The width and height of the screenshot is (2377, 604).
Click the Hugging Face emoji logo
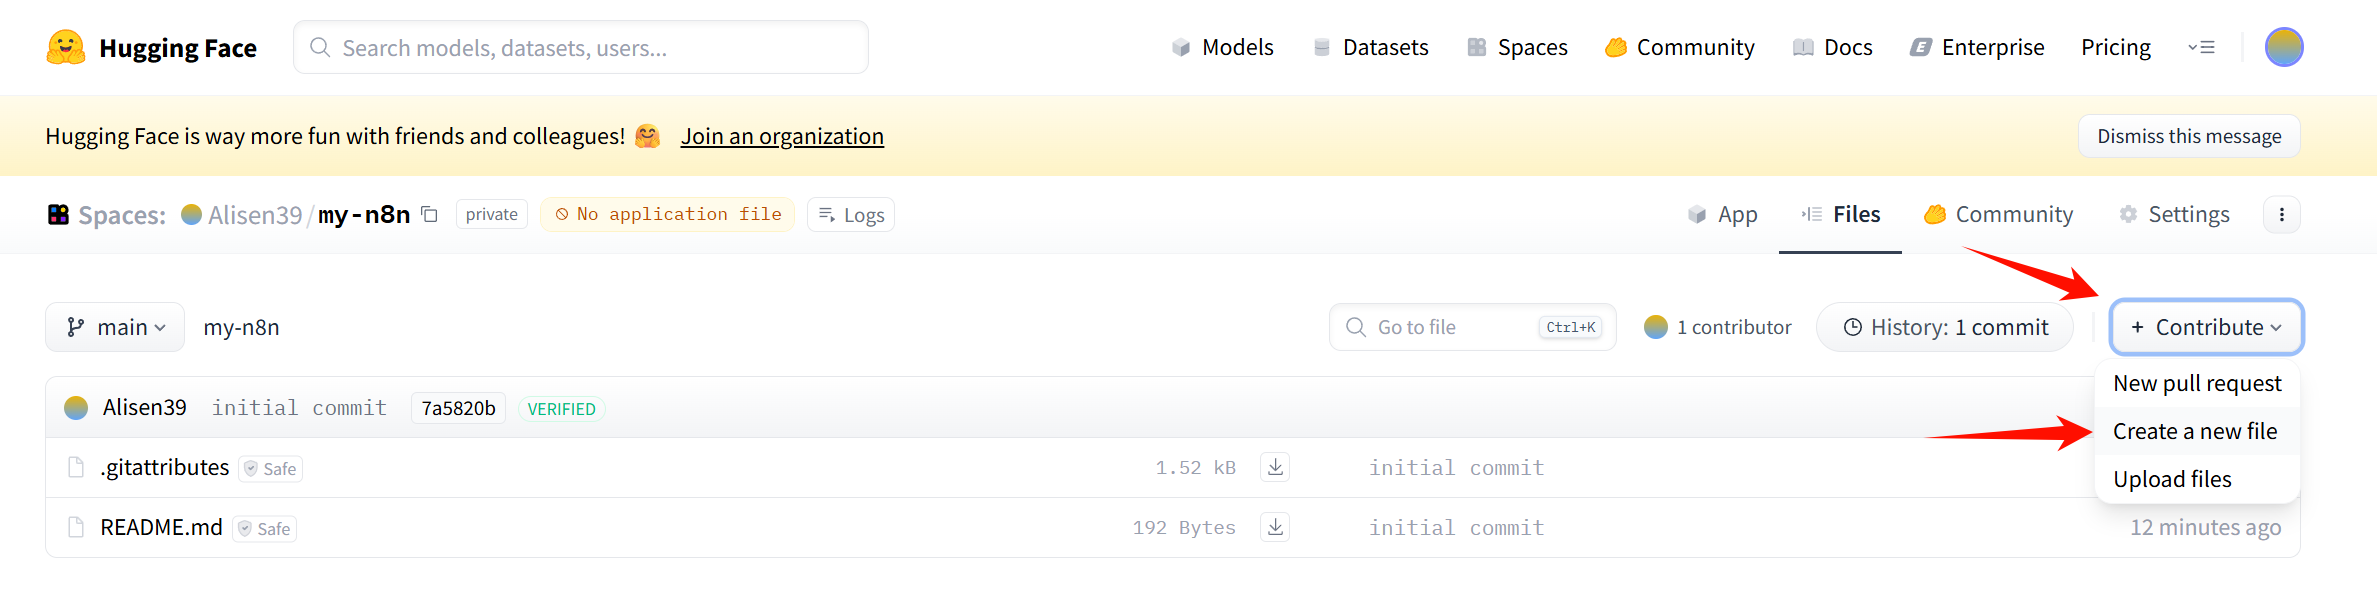pos(66,47)
